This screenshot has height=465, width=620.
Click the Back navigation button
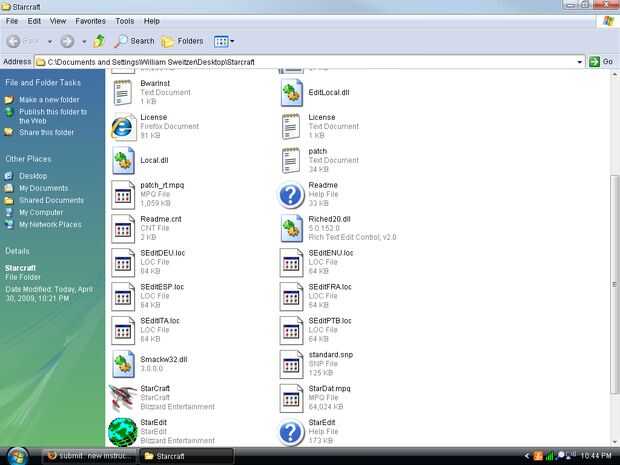point(13,41)
